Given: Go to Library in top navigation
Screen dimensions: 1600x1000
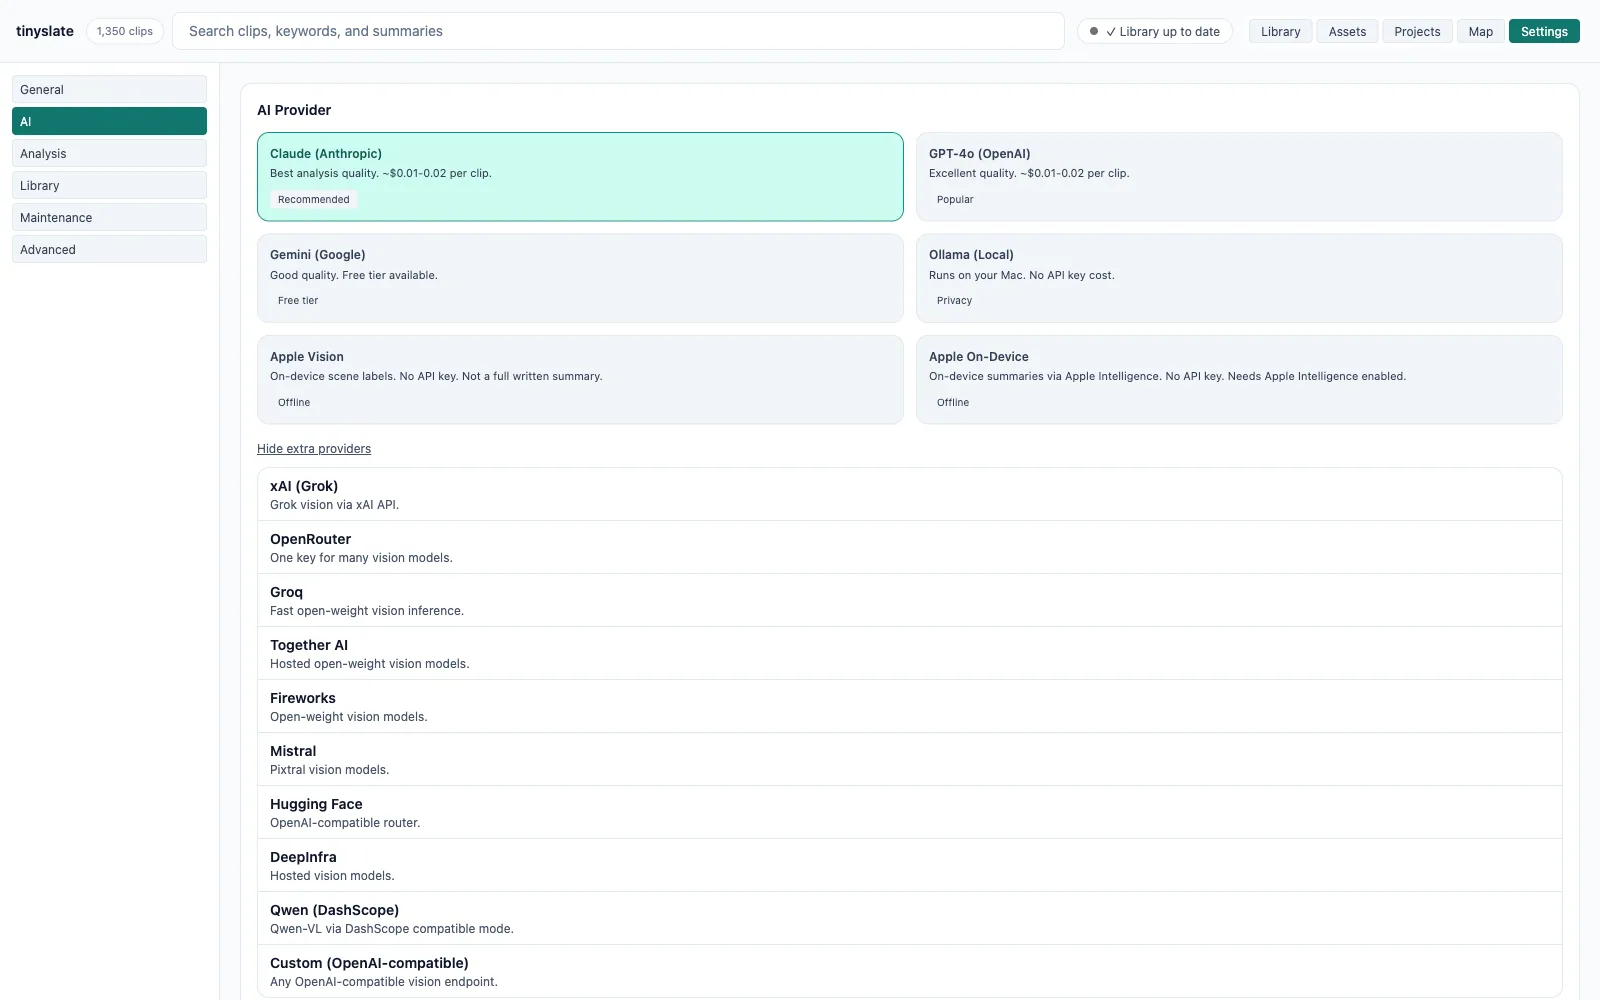Looking at the screenshot, I should pyautogui.click(x=1280, y=31).
